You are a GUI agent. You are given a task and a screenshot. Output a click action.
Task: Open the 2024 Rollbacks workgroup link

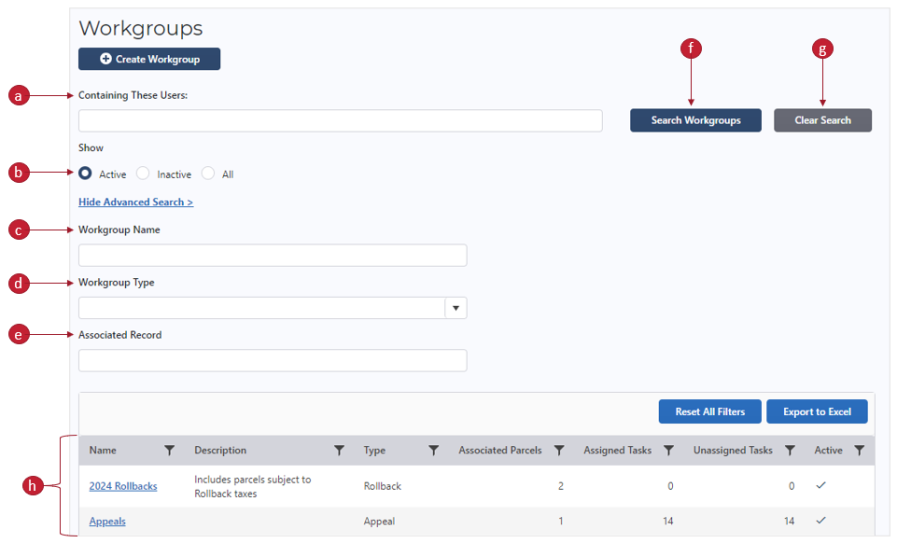(122, 486)
